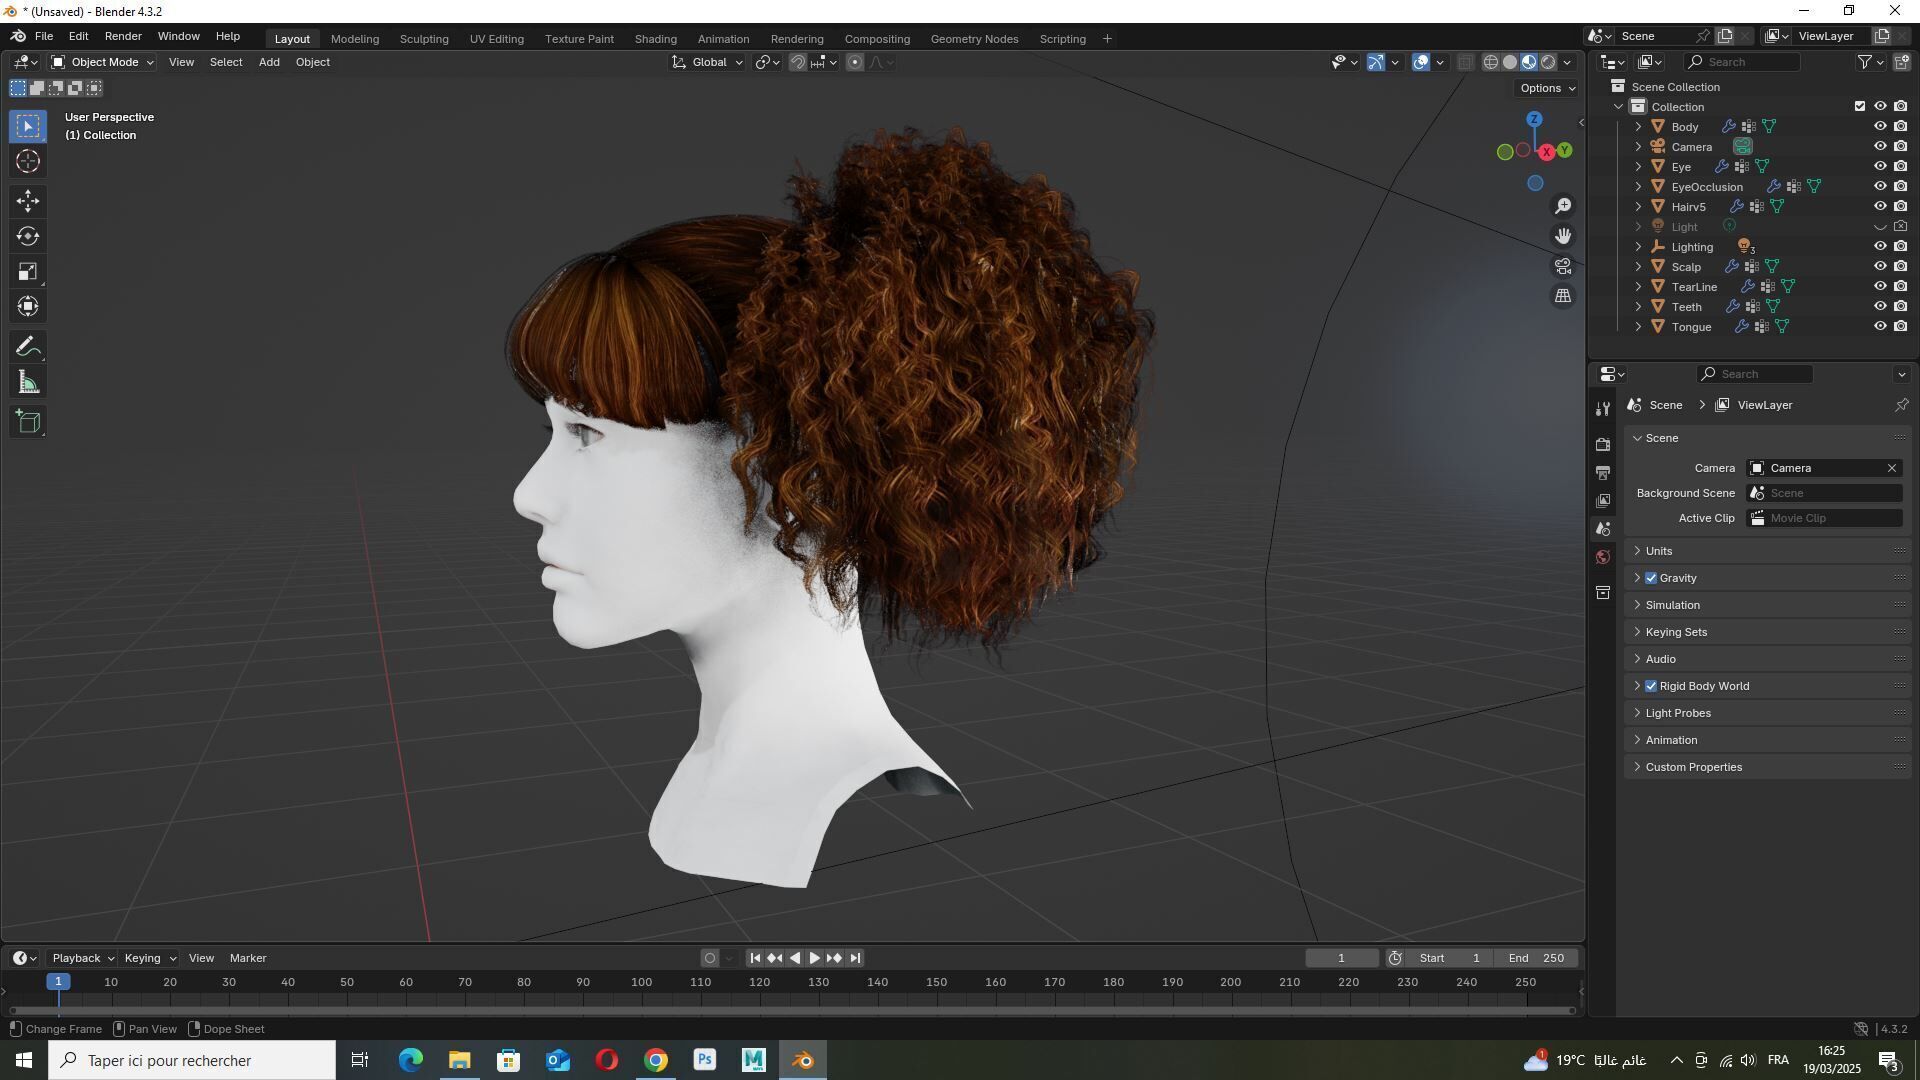Viewport: 1920px width, 1080px height.
Task: Select the Annotate tool
Action: 28,347
